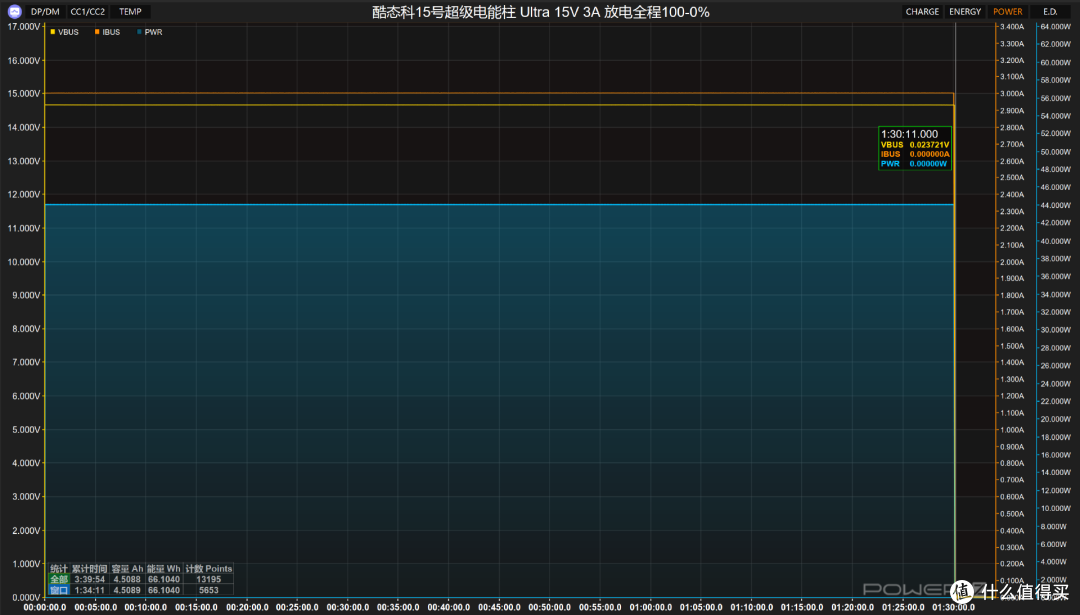Click the 01:30:00.0 time axis label

[x=953, y=607]
